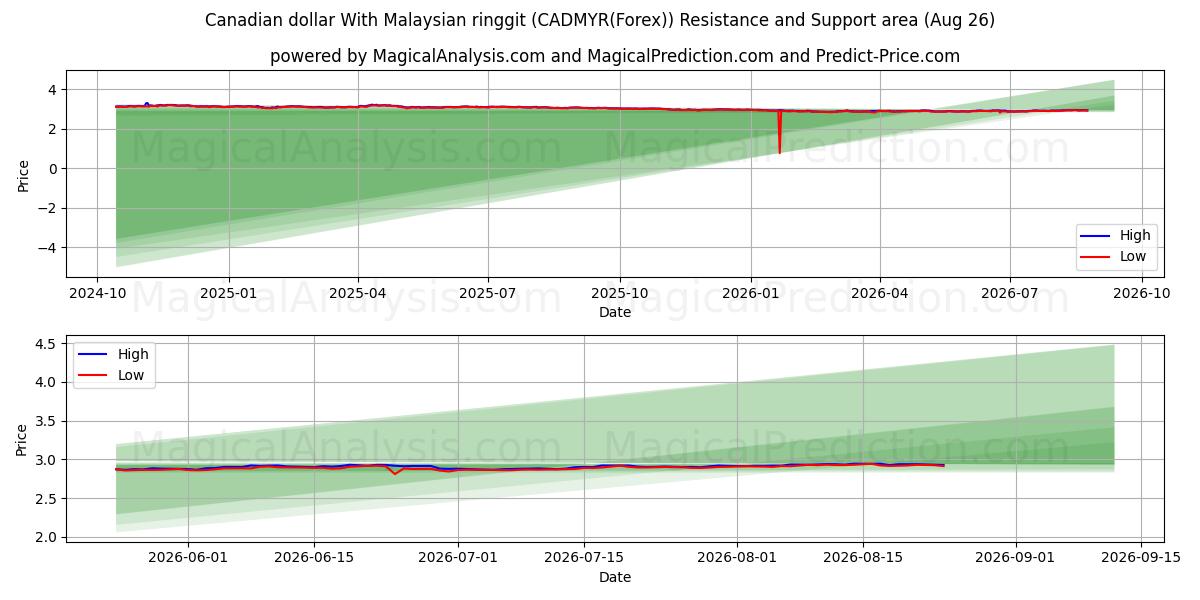Select the '2025-04' date tick label
This screenshot has height=600, width=1200.
(x=358, y=294)
